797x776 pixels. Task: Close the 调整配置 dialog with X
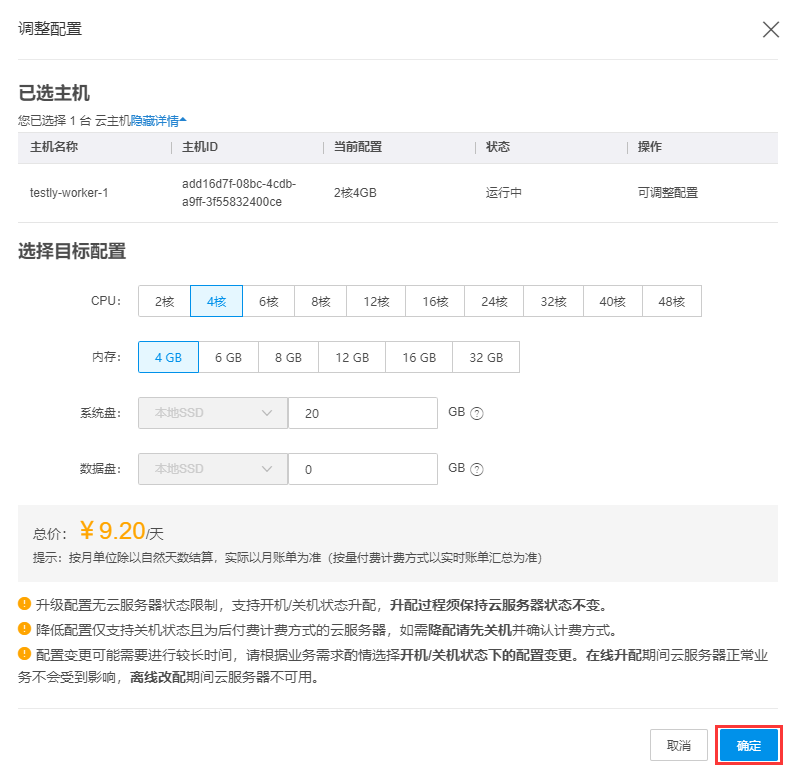click(x=770, y=29)
